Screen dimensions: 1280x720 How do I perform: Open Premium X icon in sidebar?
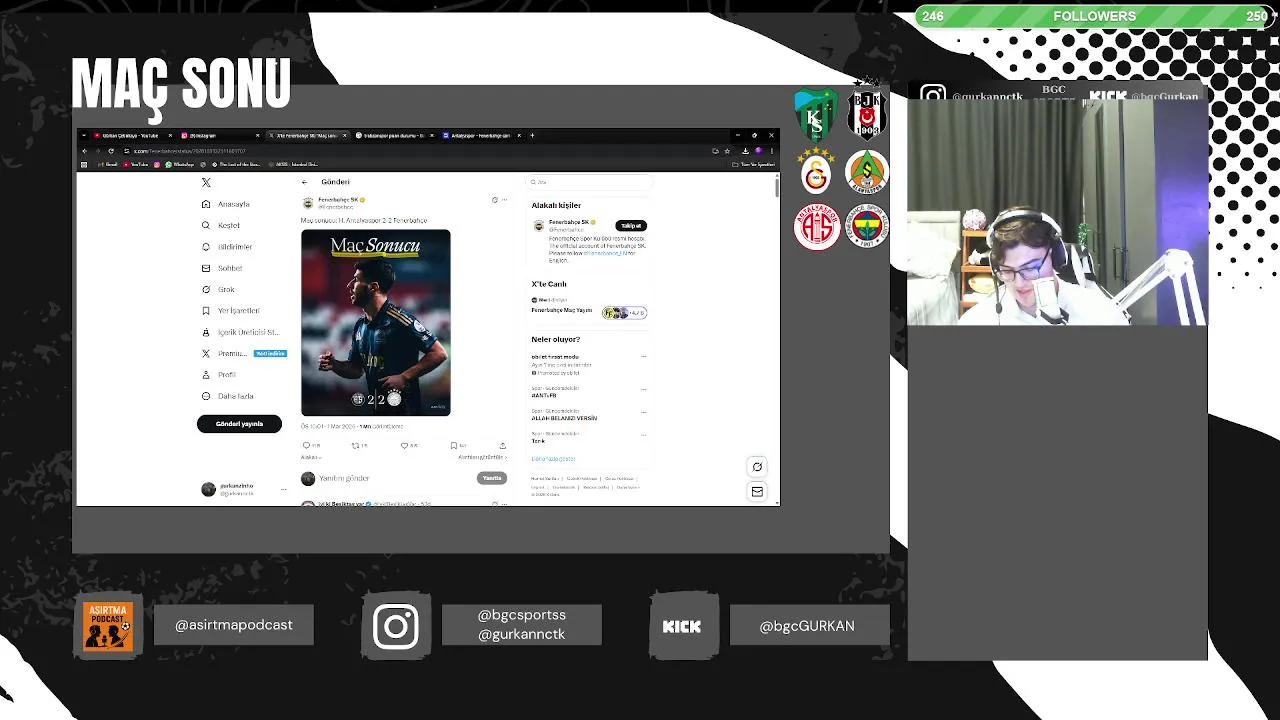coord(206,353)
